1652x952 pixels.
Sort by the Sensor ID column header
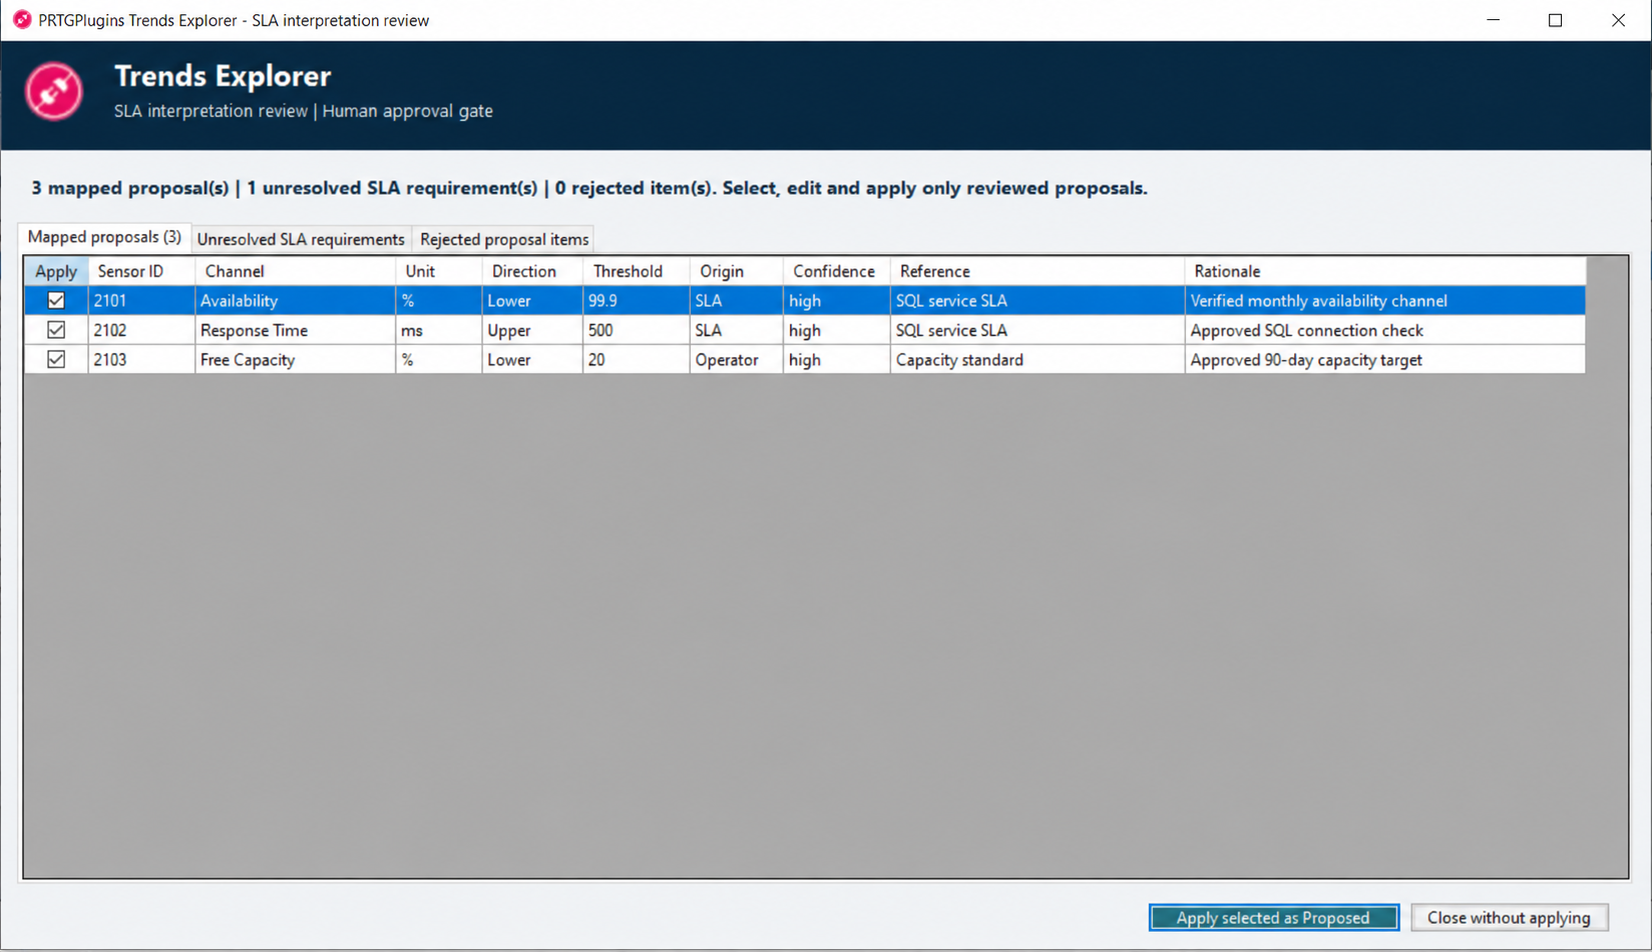coord(141,271)
